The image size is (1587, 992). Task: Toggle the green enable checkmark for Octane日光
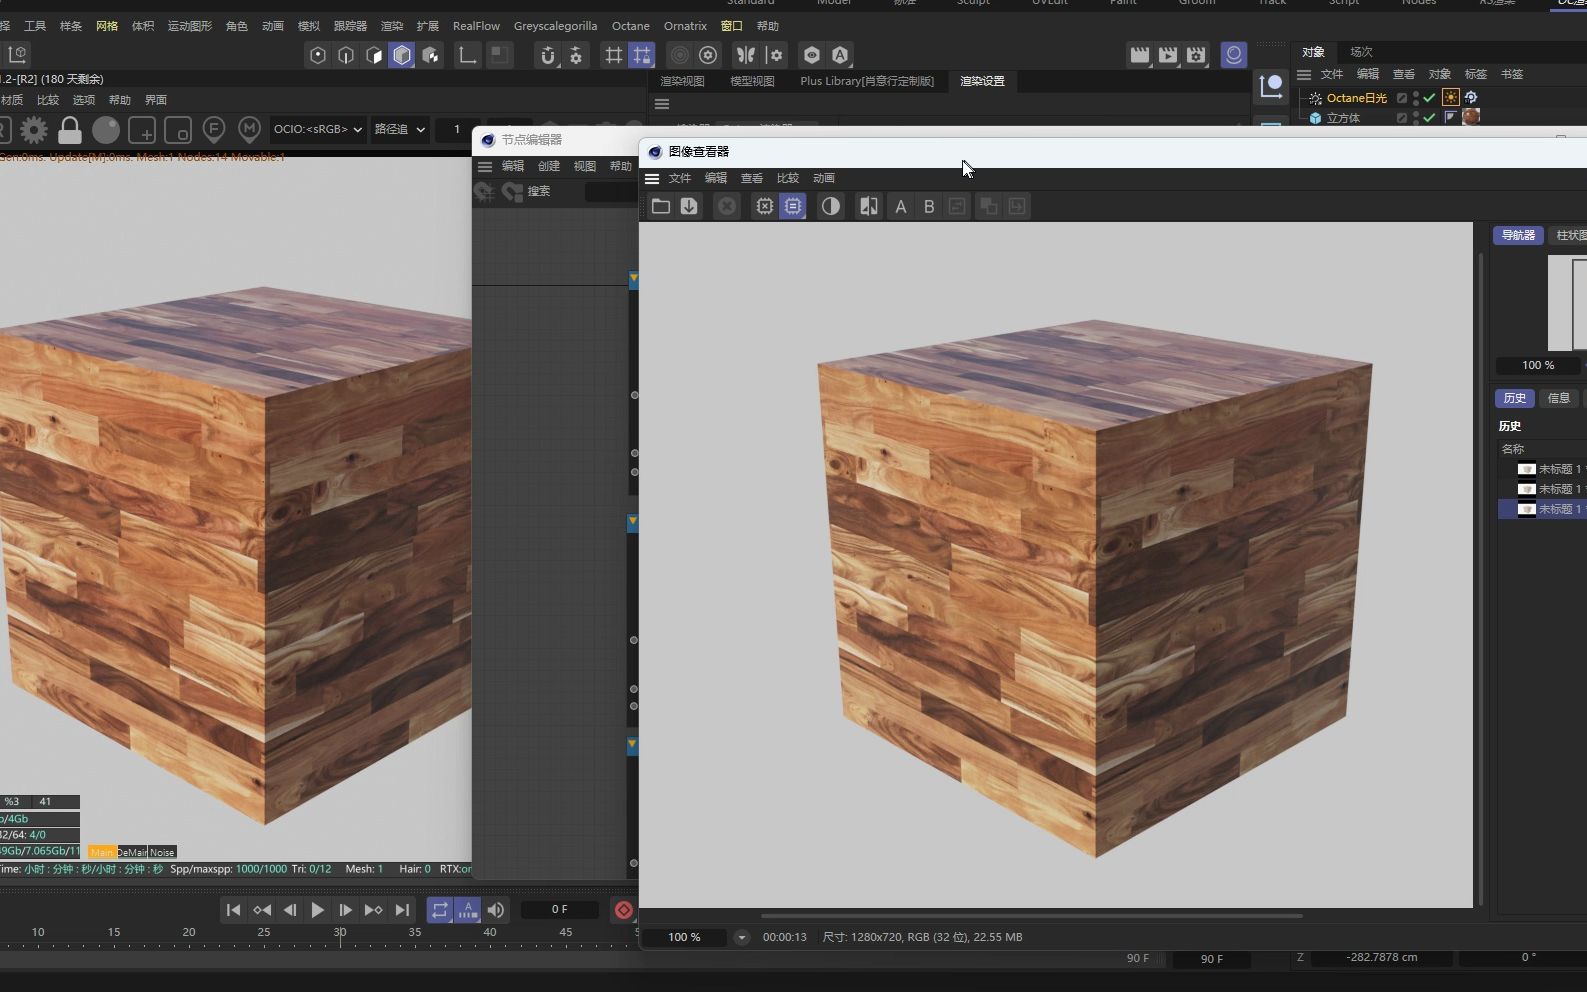[x=1429, y=98]
